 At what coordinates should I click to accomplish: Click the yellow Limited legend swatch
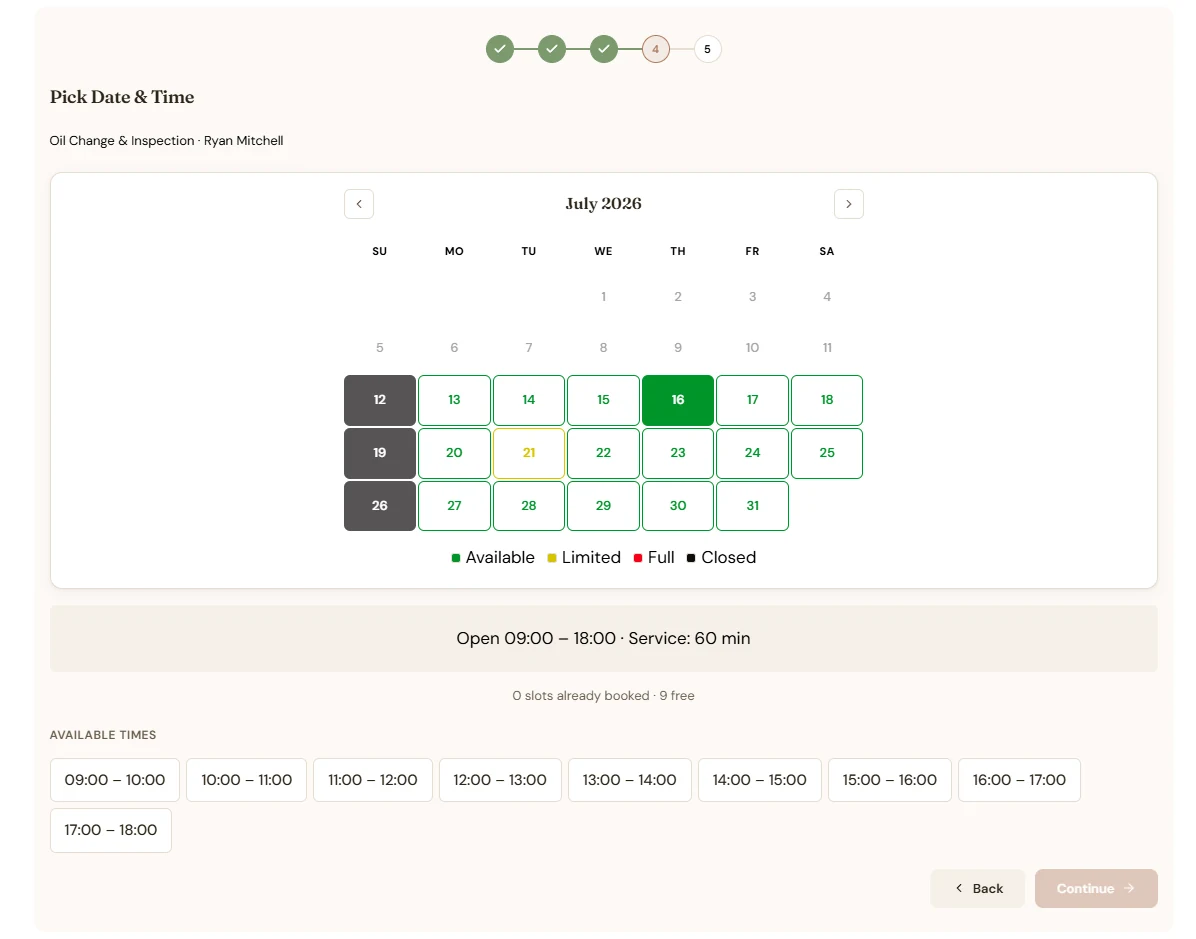(x=551, y=558)
